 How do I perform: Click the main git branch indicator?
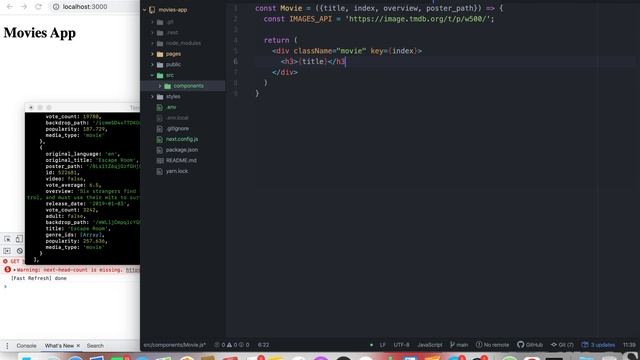(x=459, y=345)
